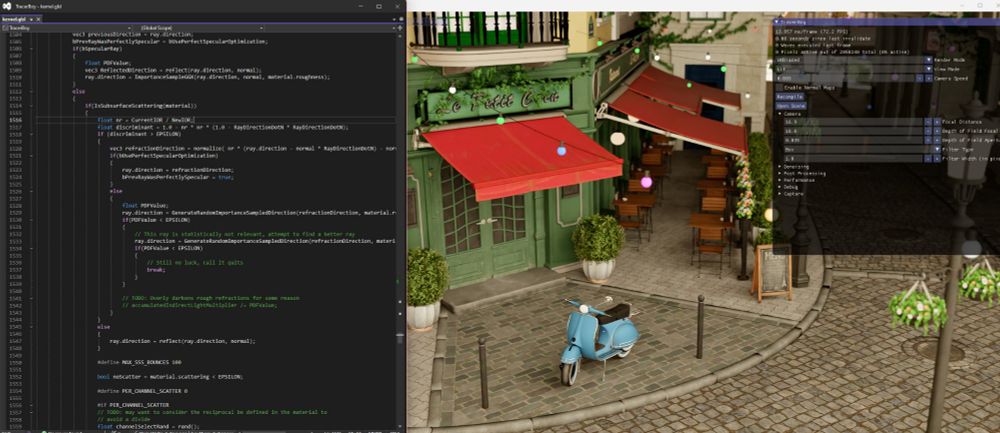Open the active document list arrow

[393, 19]
